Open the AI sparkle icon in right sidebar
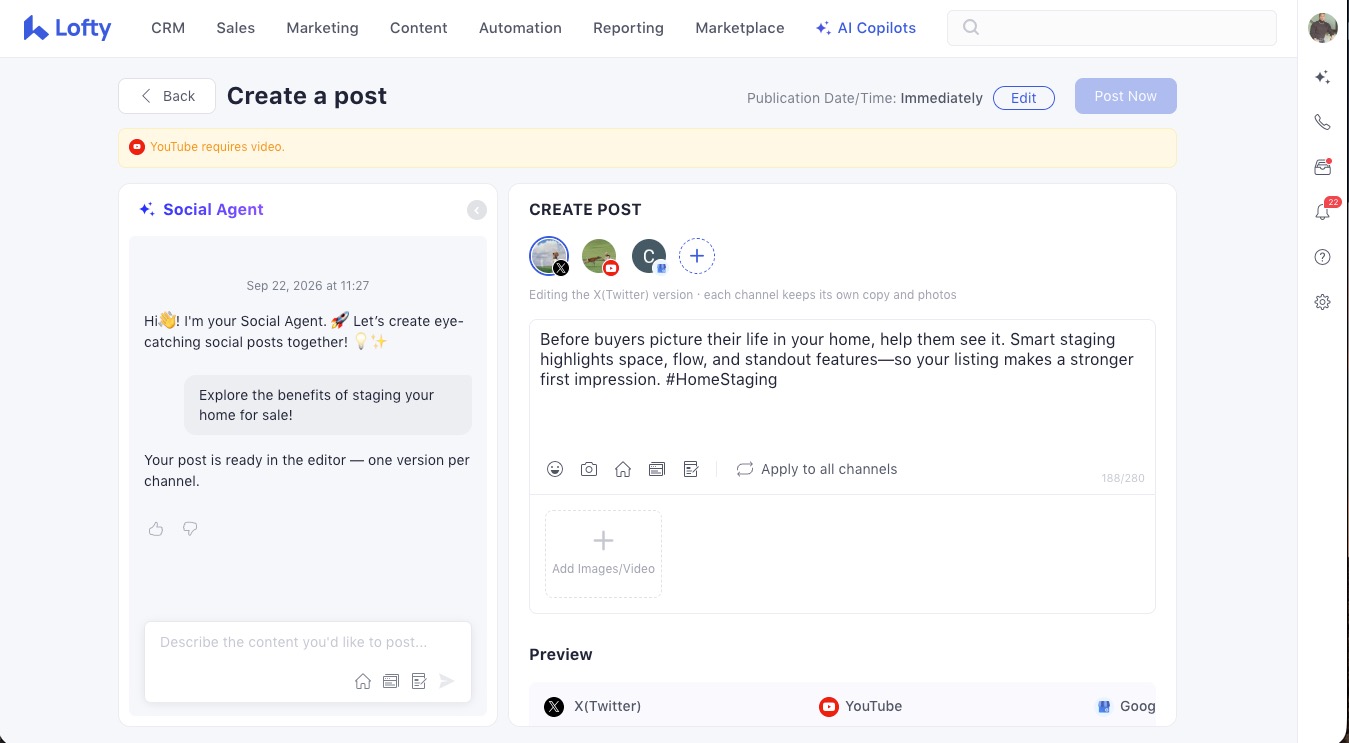This screenshot has width=1349, height=743. coord(1322,77)
